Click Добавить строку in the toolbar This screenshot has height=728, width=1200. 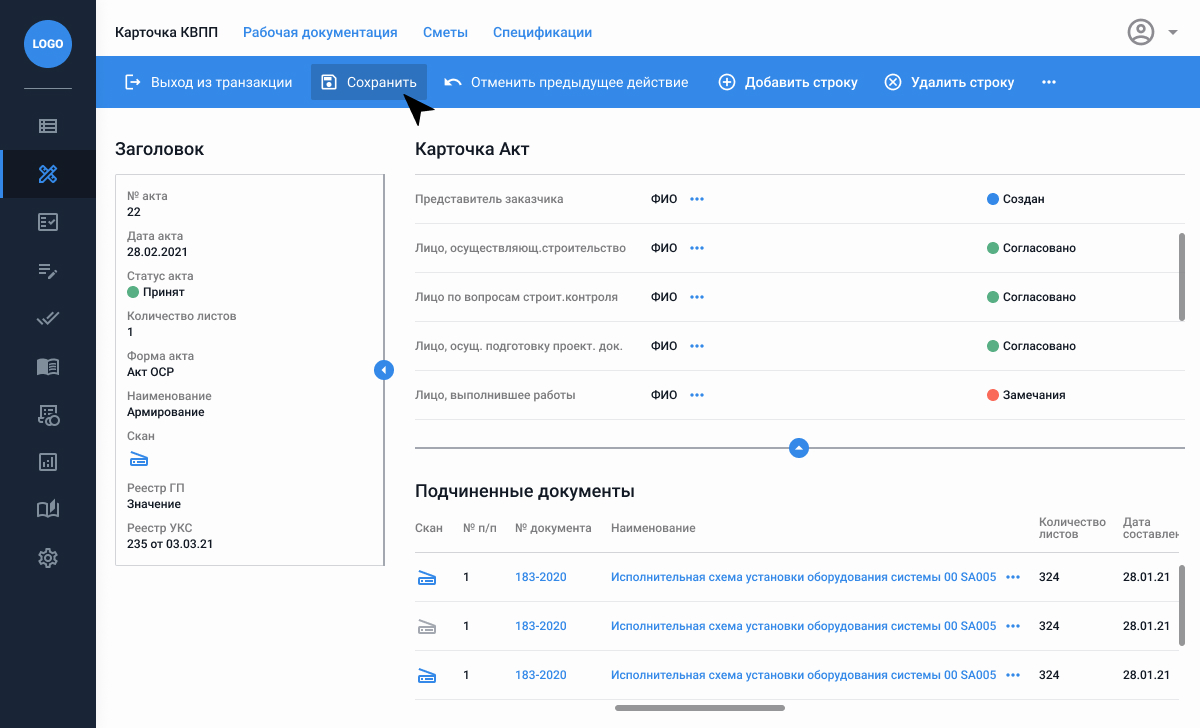point(788,82)
